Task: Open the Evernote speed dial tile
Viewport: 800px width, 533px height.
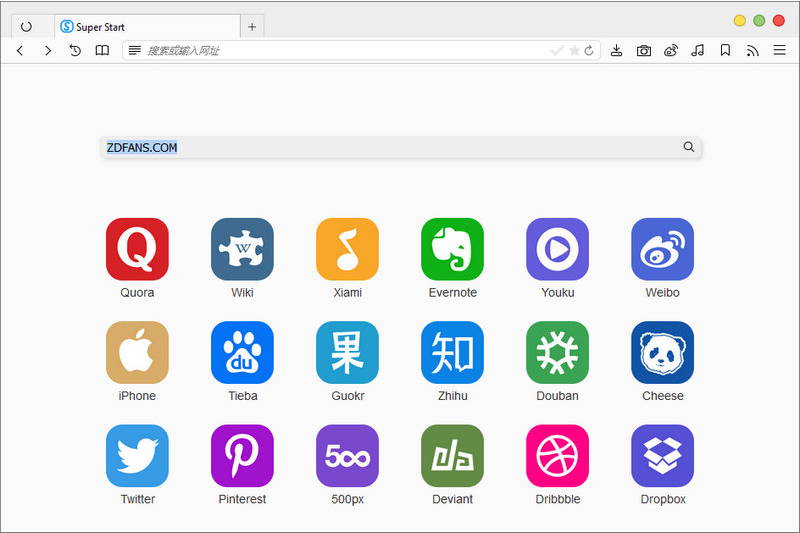Action: 452,249
